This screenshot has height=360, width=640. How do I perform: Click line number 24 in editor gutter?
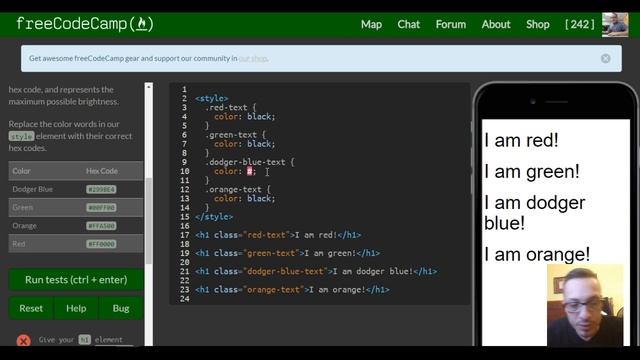184,299
